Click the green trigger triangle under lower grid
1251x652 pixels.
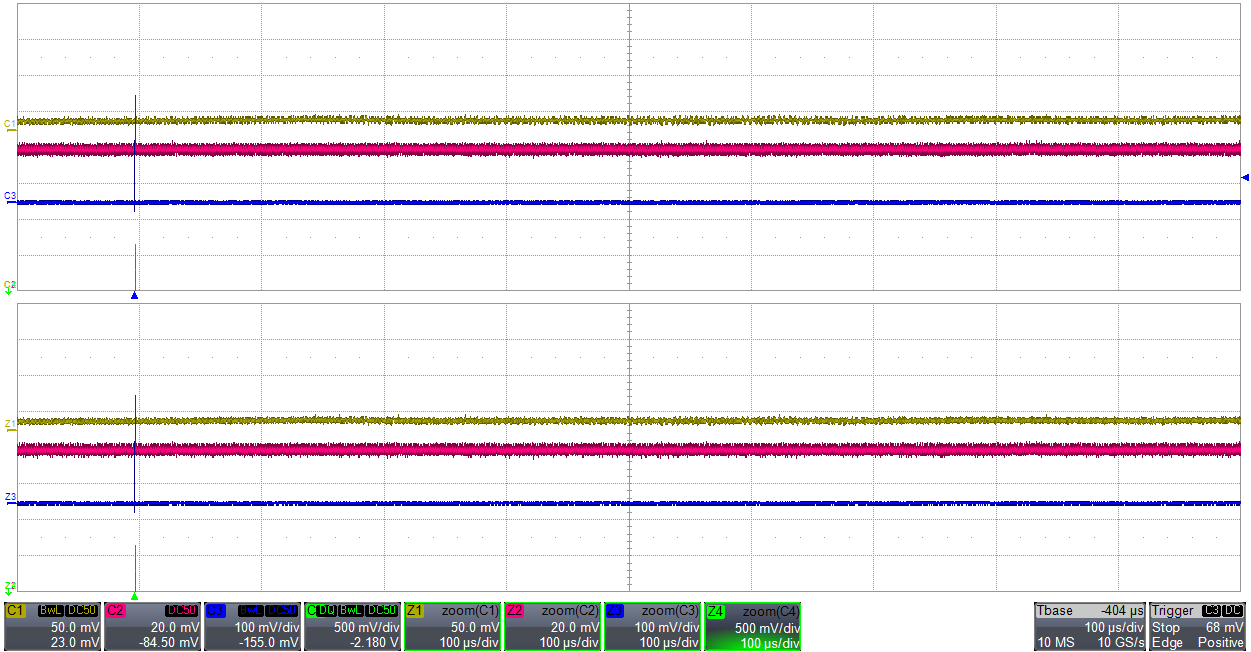pos(134,596)
